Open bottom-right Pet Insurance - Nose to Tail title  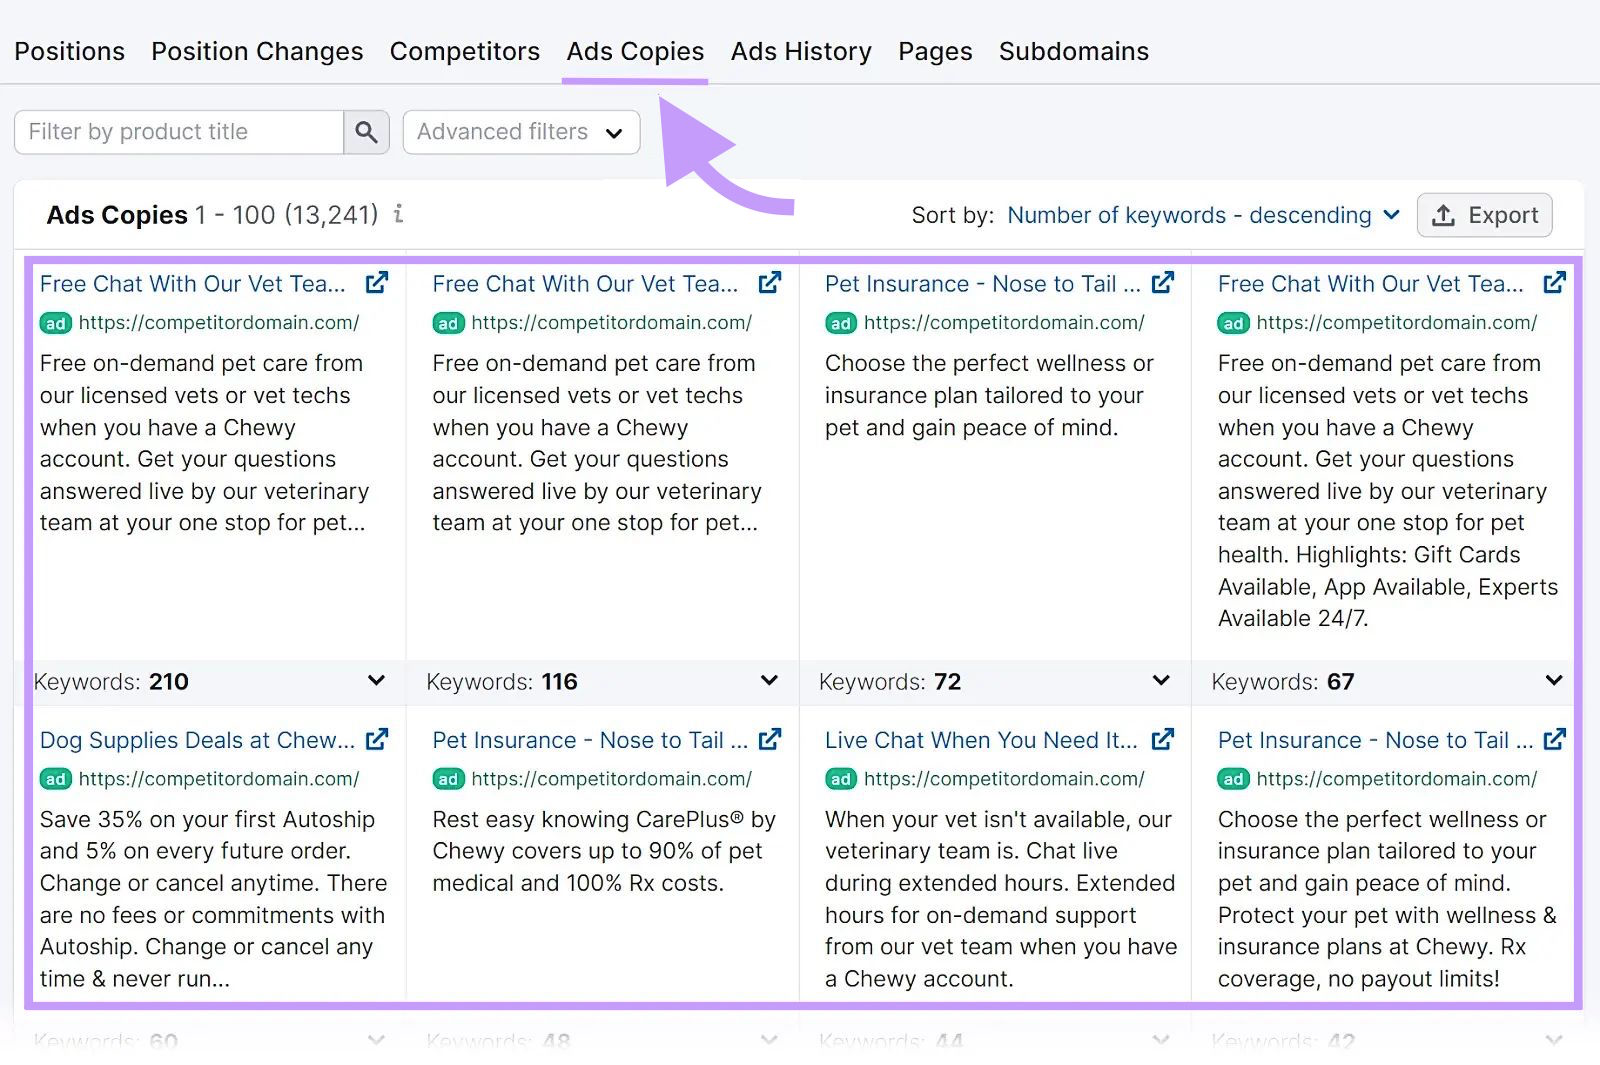pyautogui.click(x=1375, y=740)
